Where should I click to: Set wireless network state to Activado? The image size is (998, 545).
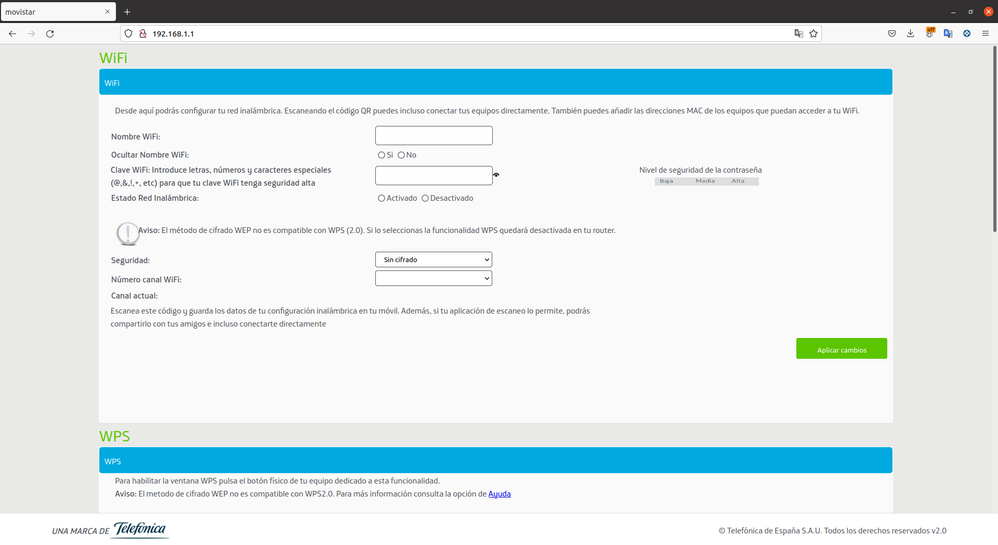click(381, 198)
